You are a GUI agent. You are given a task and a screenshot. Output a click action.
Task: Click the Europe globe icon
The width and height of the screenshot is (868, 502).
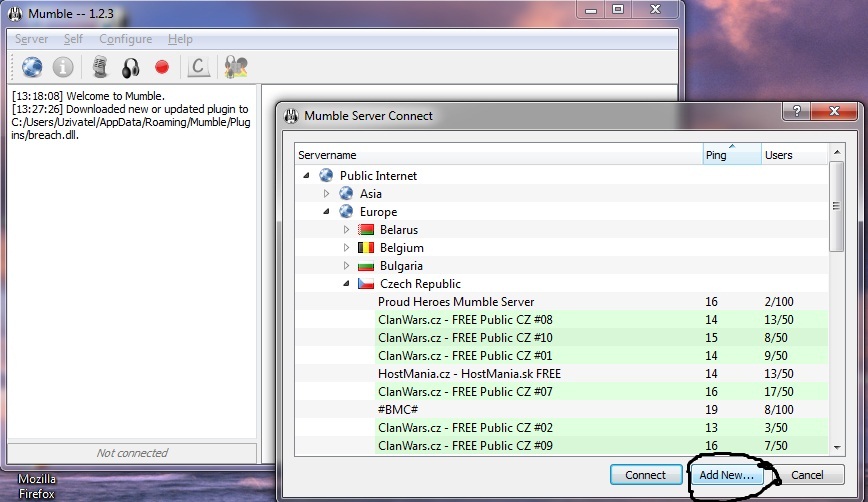coord(346,211)
